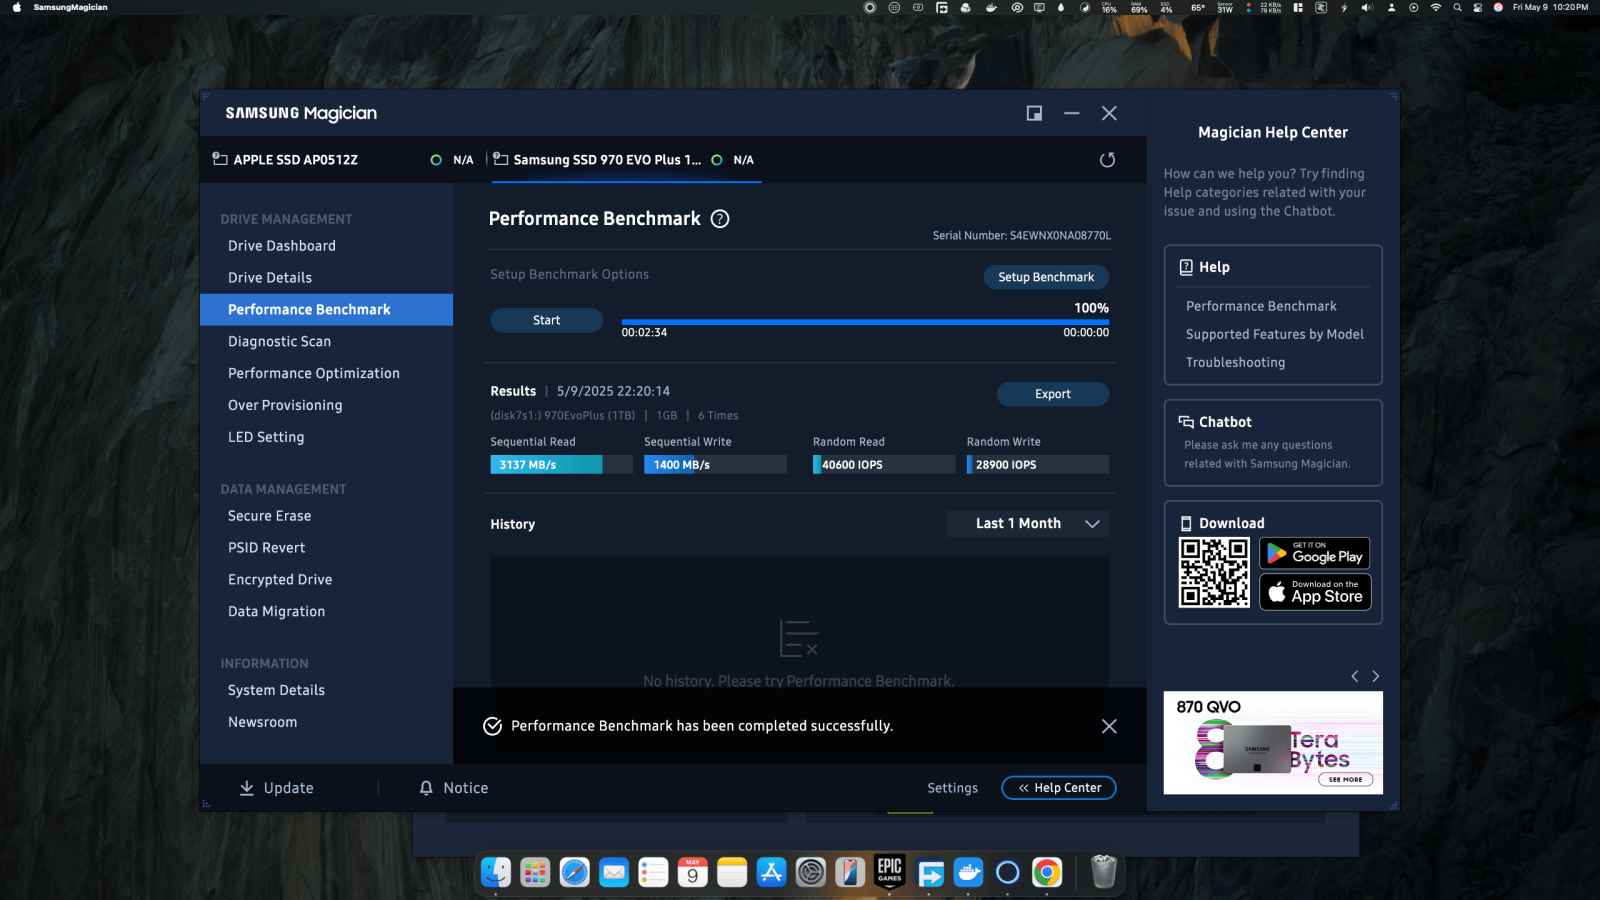Export the benchmark results
Image resolution: width=1600 pixels, height=900 pixels.
[1053, 394]
